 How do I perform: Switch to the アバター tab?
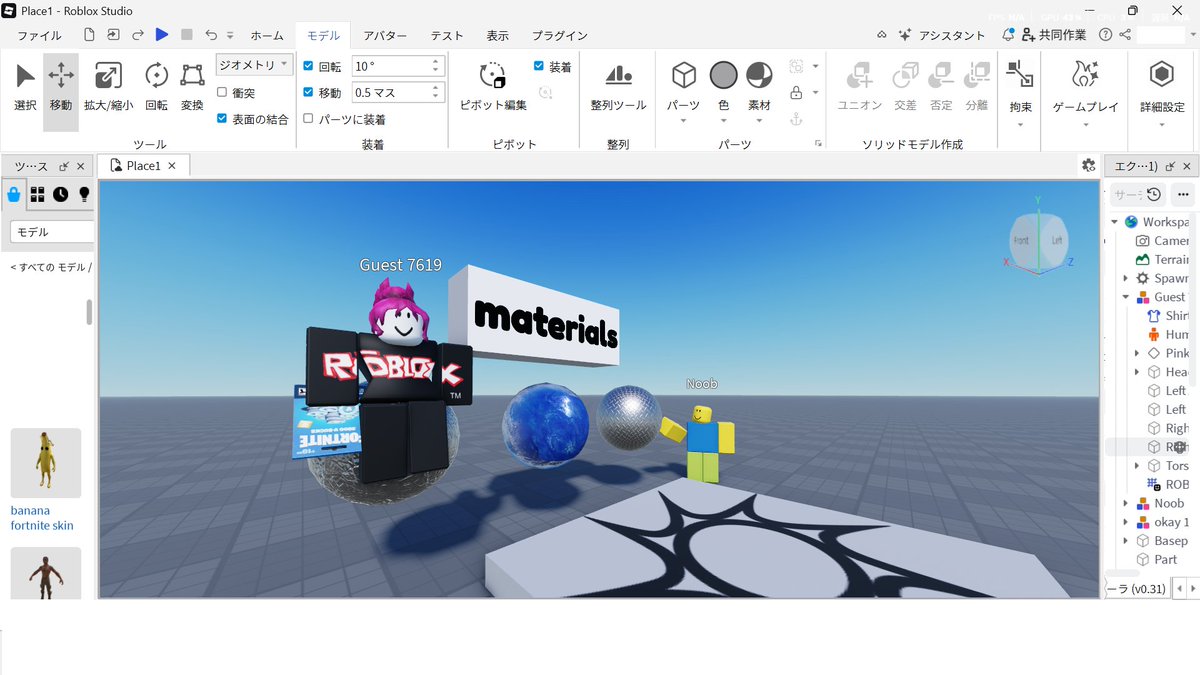pos(385,35)
